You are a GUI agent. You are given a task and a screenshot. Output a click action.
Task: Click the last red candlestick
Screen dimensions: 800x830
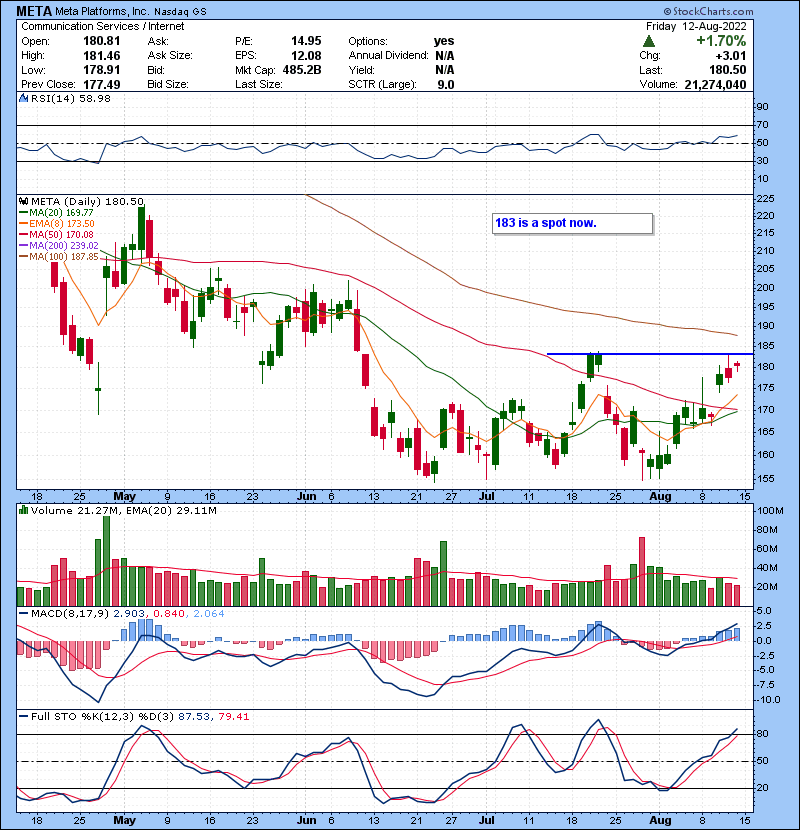[737, 364]
